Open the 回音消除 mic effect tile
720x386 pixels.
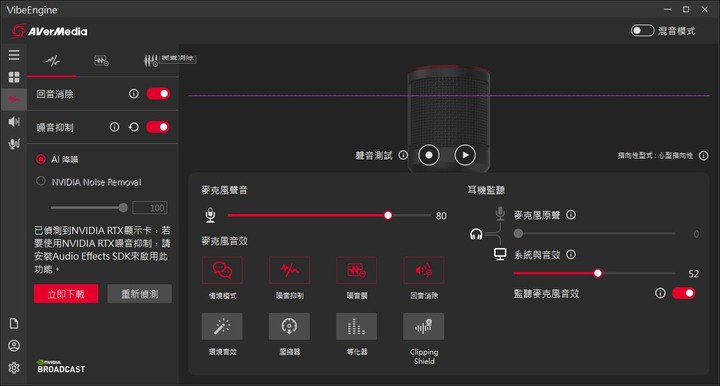pyautogui.click(x=424, y=270)
